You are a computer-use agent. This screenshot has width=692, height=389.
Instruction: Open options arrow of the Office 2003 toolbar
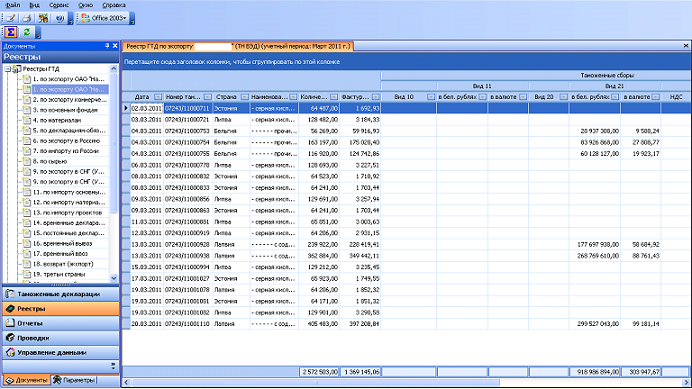coord(132,19)
